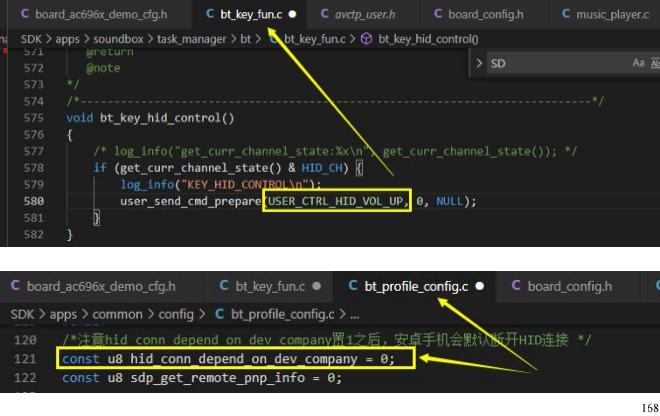Click line number 578 in the gutter
Viewport: 660px width, 416px height.
click(x=34, y=168)
